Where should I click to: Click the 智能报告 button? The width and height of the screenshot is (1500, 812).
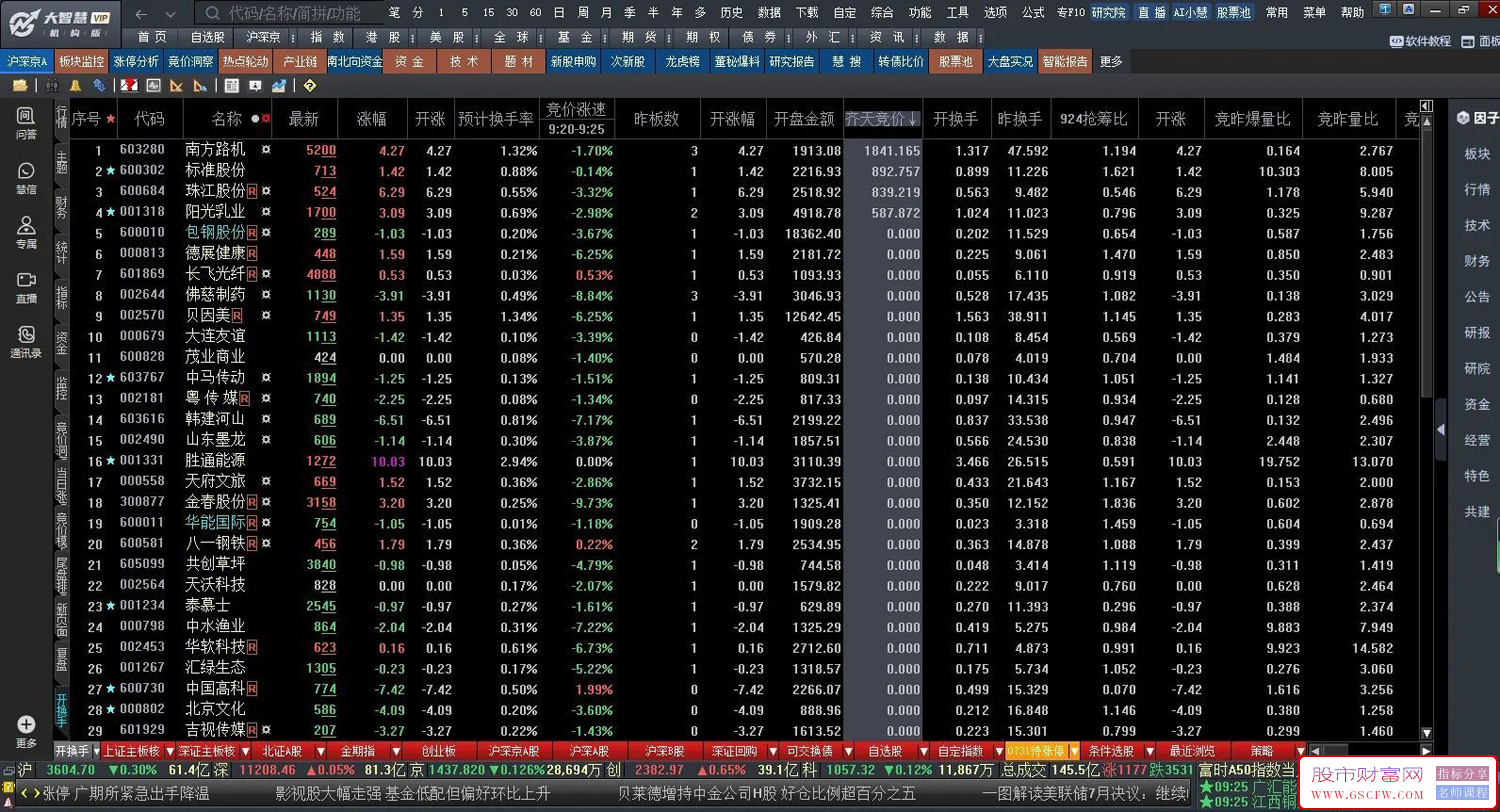pos(1065,61)
